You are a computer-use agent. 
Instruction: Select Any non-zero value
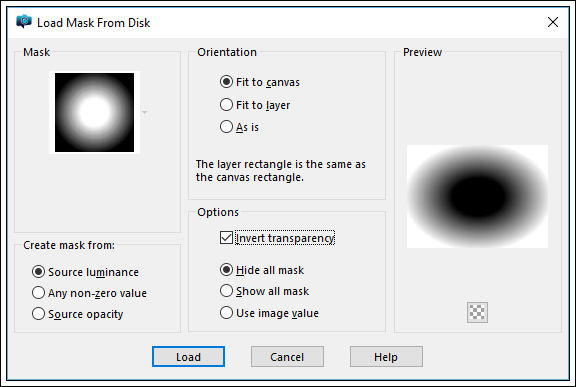point(89,293)
